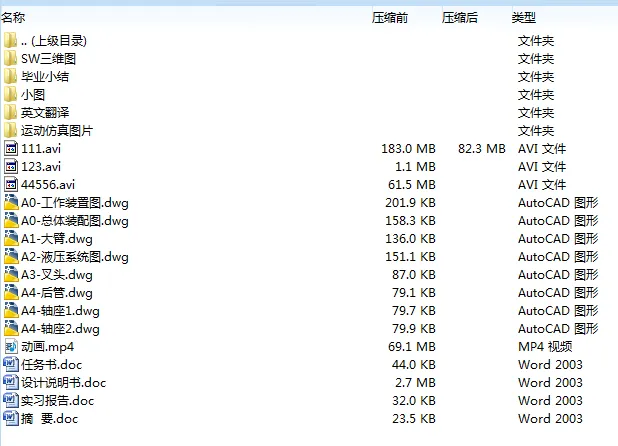618x446 pixels.
Task: Click the A4-轴座2.dwg AutoCAD icon
Action: coord(11,329)
